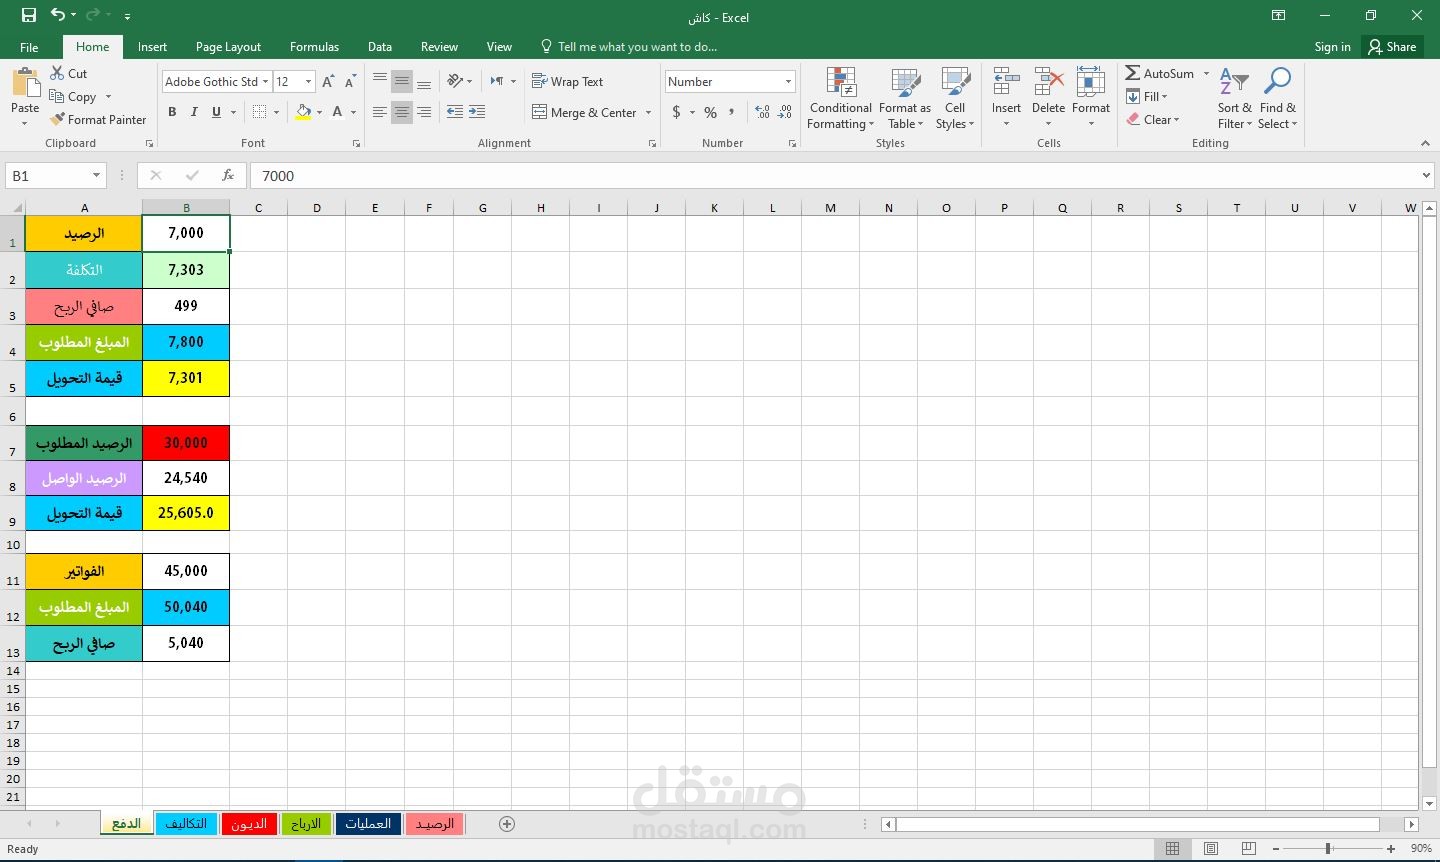Open the font name dropdown
The width and height of the screenshot is (1440, 862).
click(265, 82)
